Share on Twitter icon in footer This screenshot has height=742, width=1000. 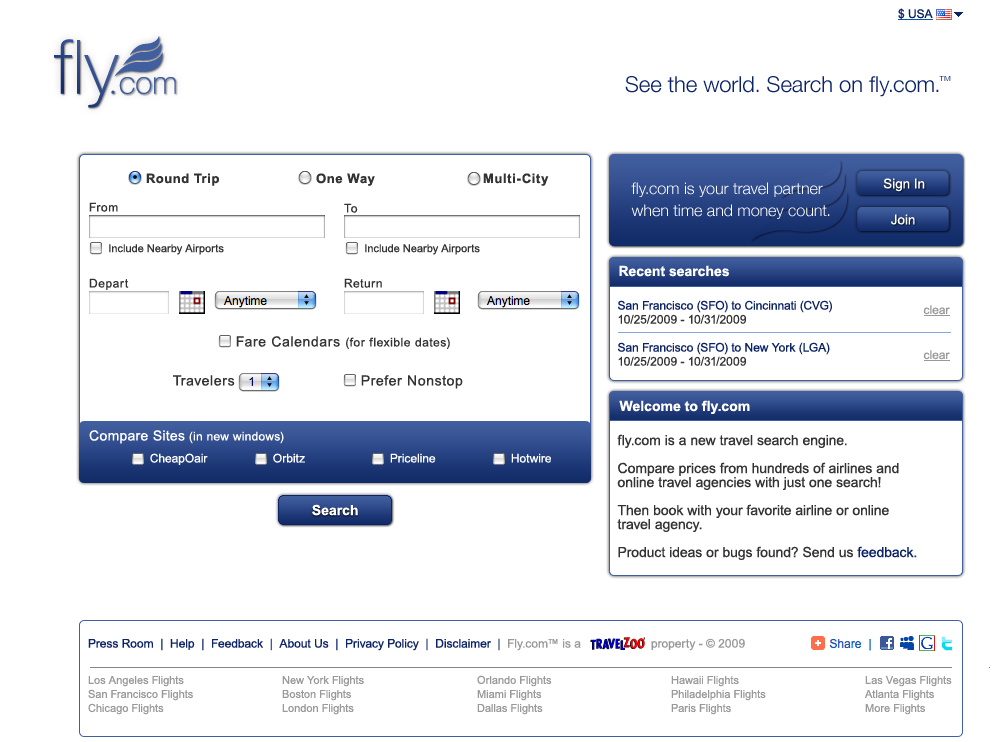point(947,643)
